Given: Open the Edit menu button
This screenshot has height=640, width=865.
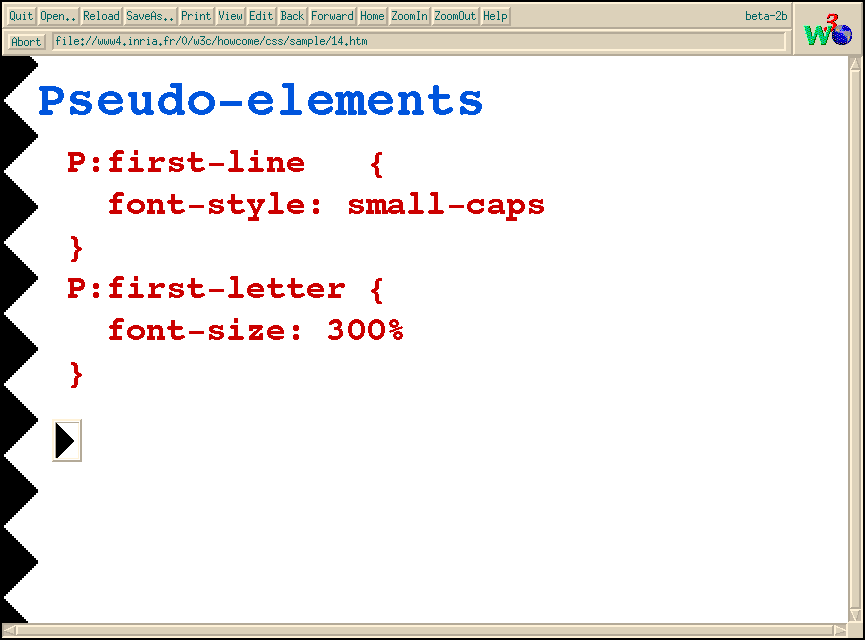Looking at the screenshot, I should pyautogui.click(x=261, y=16).
